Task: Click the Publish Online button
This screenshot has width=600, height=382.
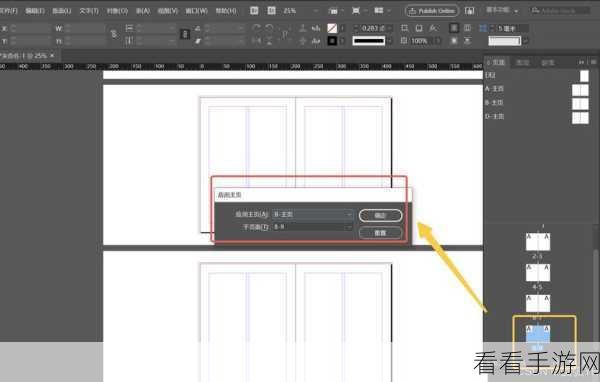Action: (432, 11)
